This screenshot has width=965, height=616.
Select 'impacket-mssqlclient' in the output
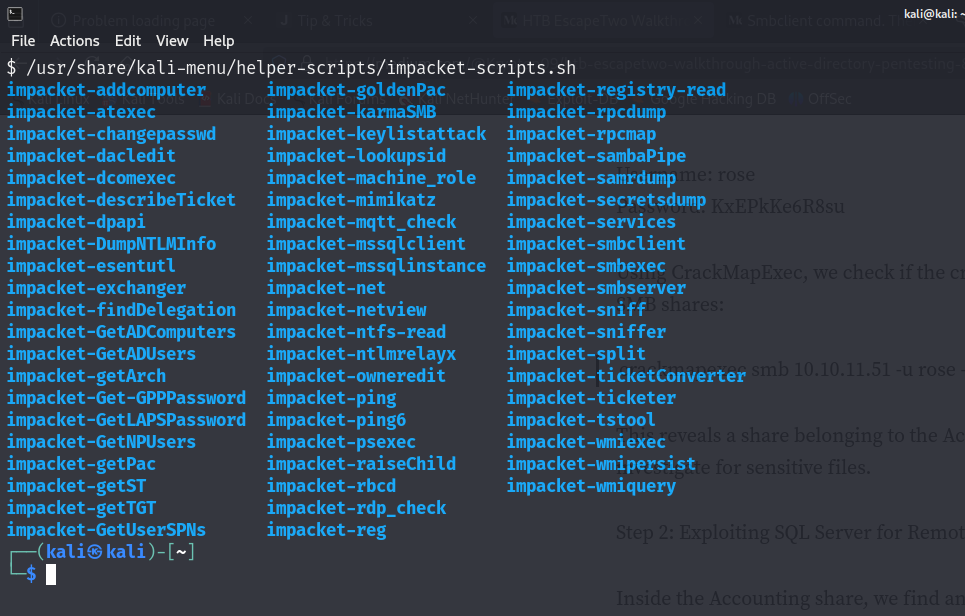[366, 244]
